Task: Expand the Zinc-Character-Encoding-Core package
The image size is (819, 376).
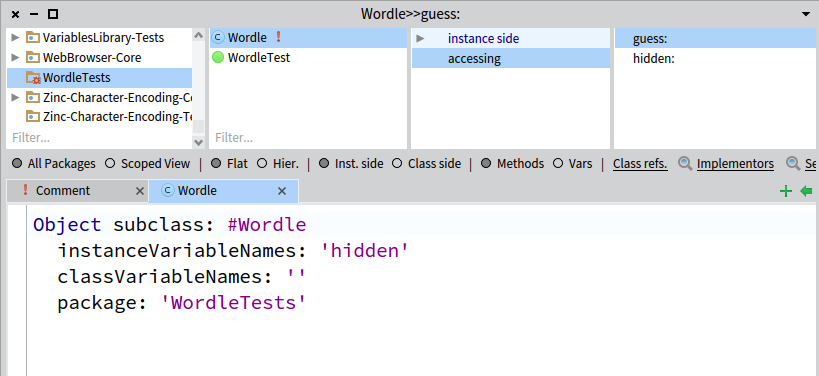Action: 15,97
